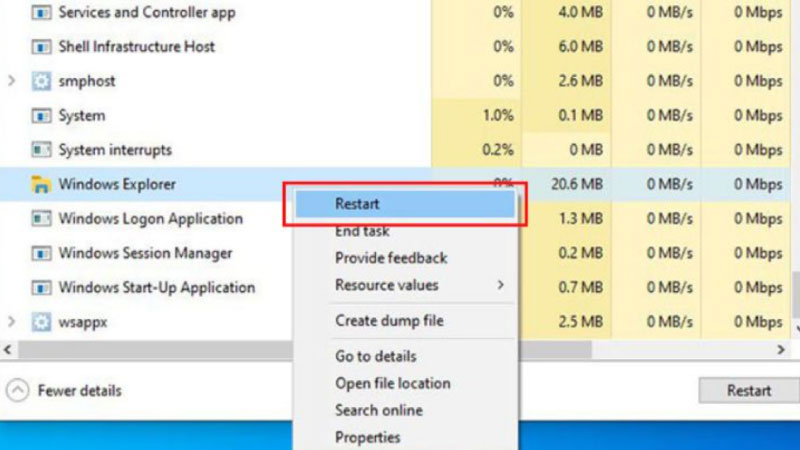Click the 2.6 MB memory value

581,81
